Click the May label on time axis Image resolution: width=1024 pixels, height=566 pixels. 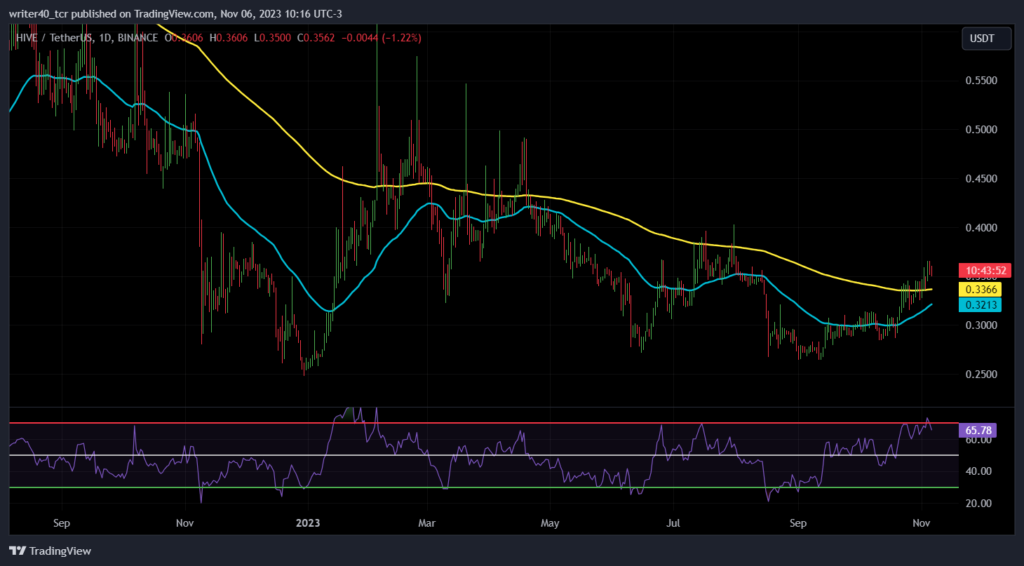point(550,523)
